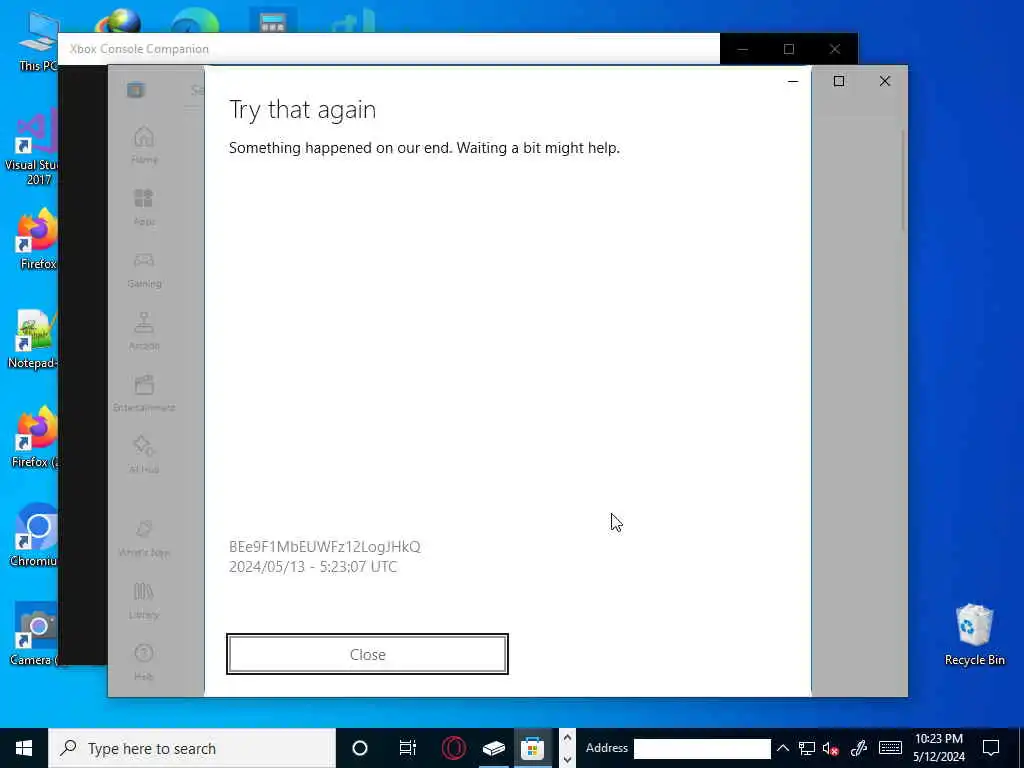Show hidden system tray icons
The image size is (1024, 768).
(782, 748)
